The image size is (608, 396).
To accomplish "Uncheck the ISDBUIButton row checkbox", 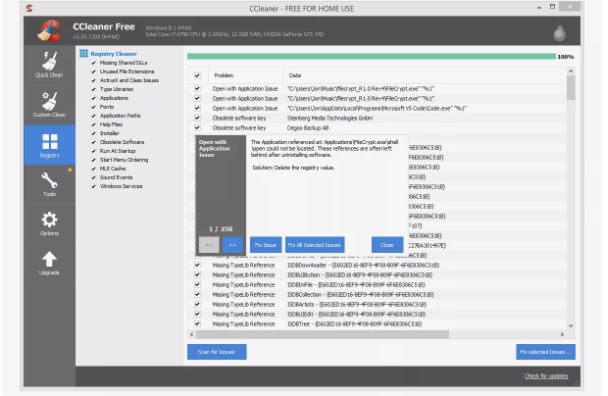I will 197,275.
